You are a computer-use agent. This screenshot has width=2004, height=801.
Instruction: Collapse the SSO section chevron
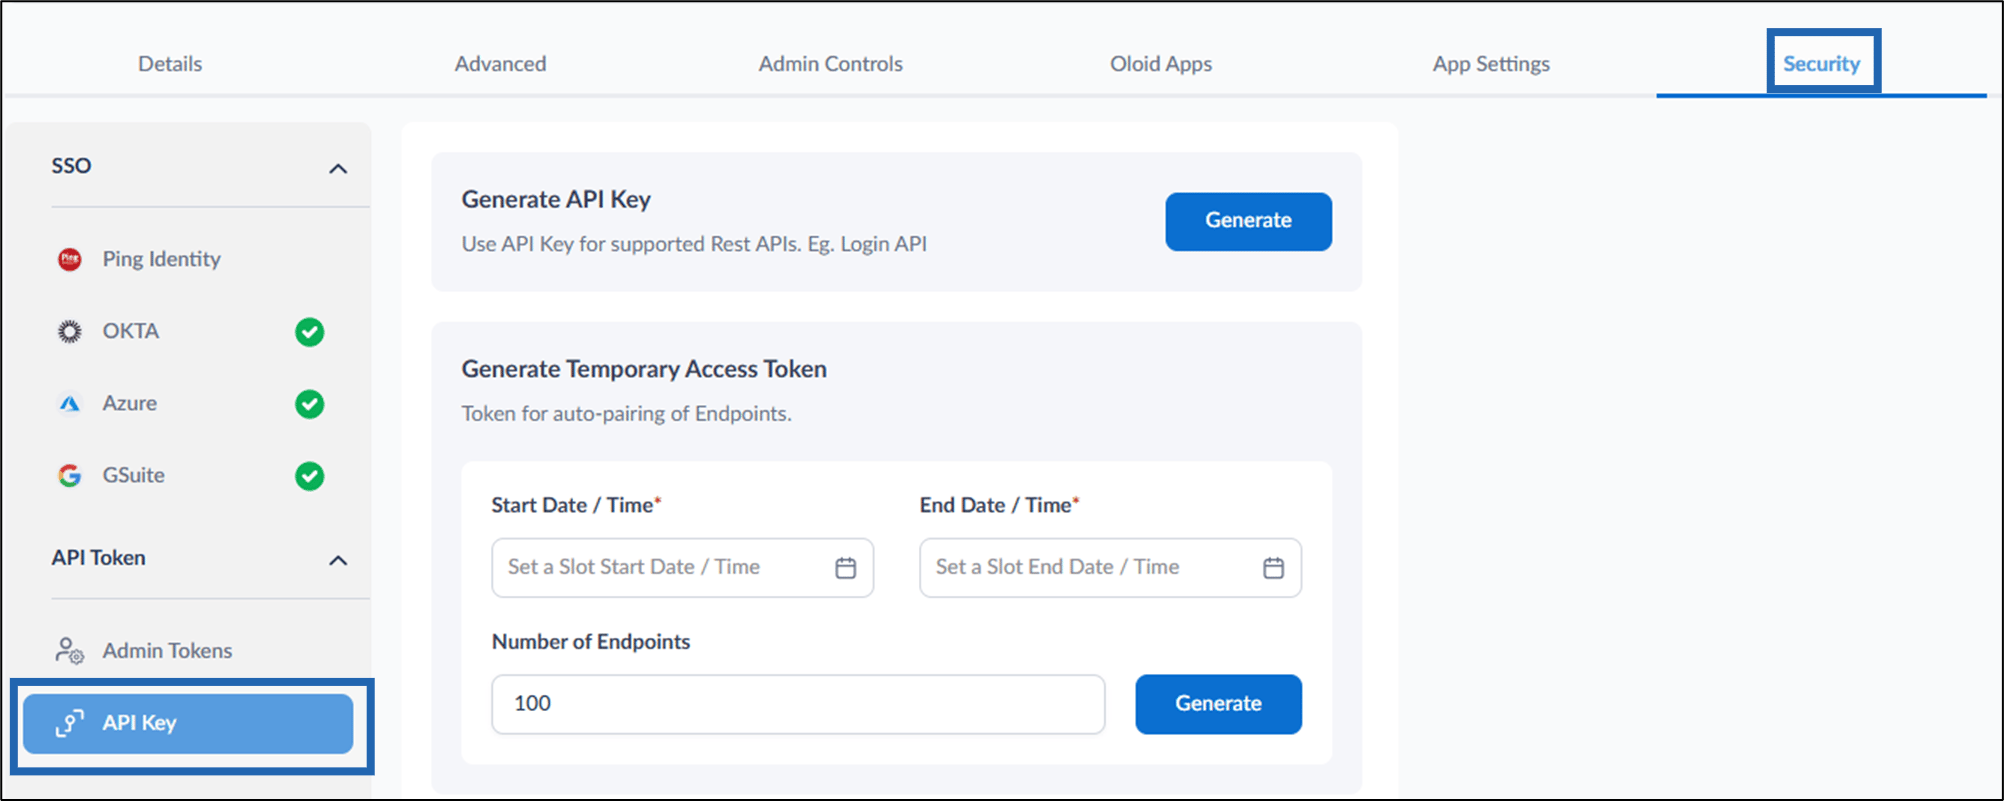point(338,168)
